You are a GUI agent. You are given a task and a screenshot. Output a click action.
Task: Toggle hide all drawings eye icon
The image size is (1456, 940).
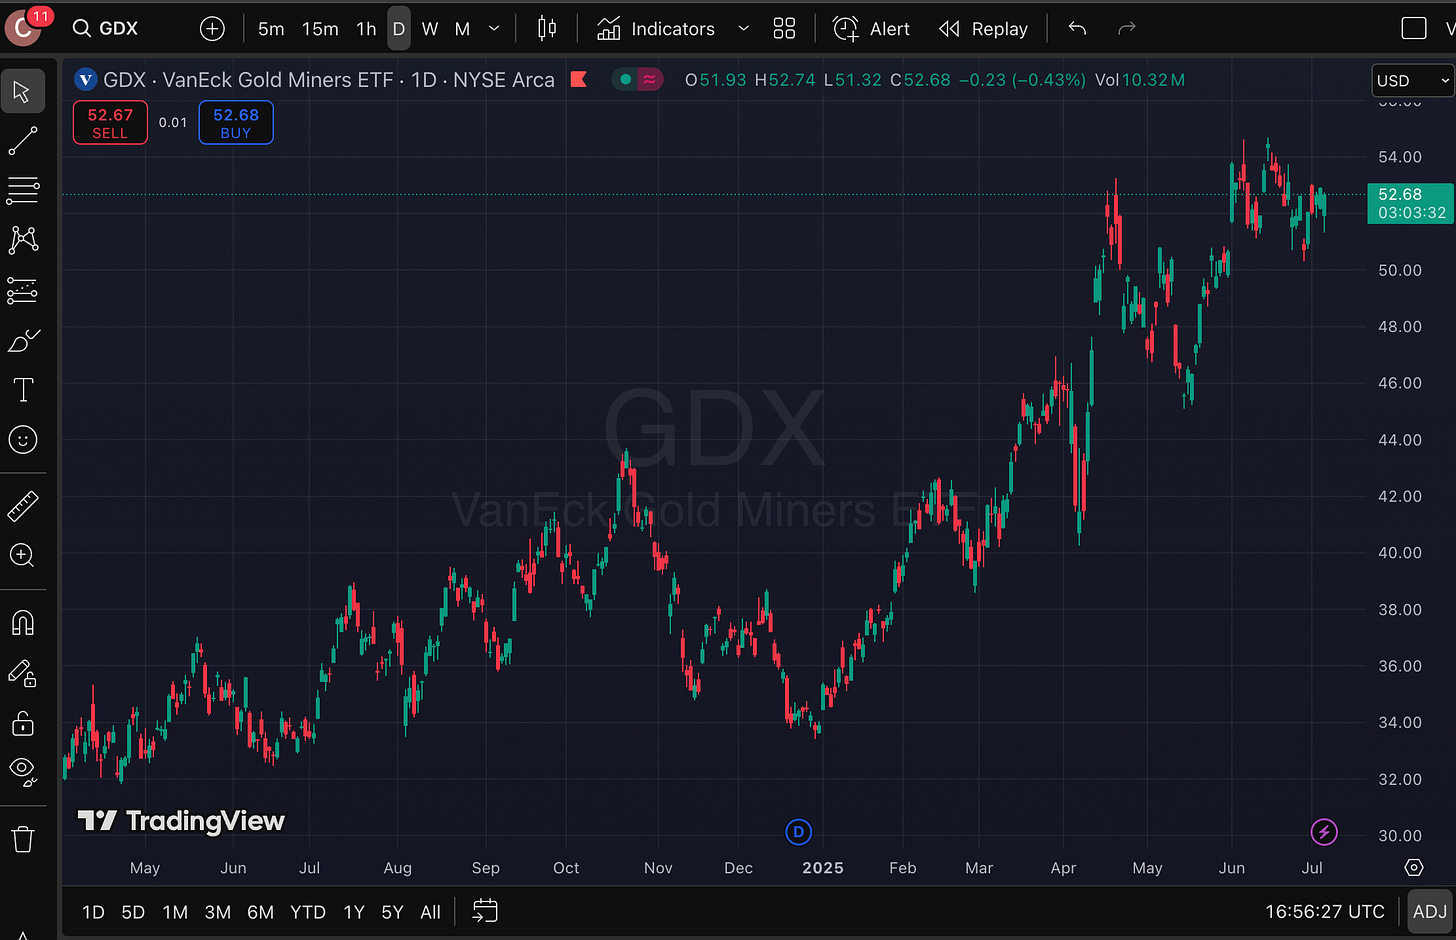(22, 770)
